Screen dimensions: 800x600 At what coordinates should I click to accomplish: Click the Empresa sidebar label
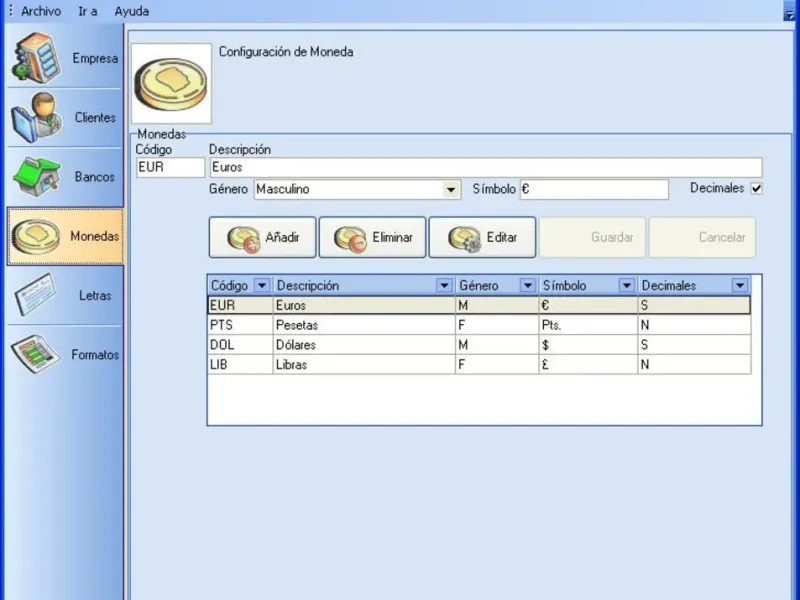pos(95,58)
